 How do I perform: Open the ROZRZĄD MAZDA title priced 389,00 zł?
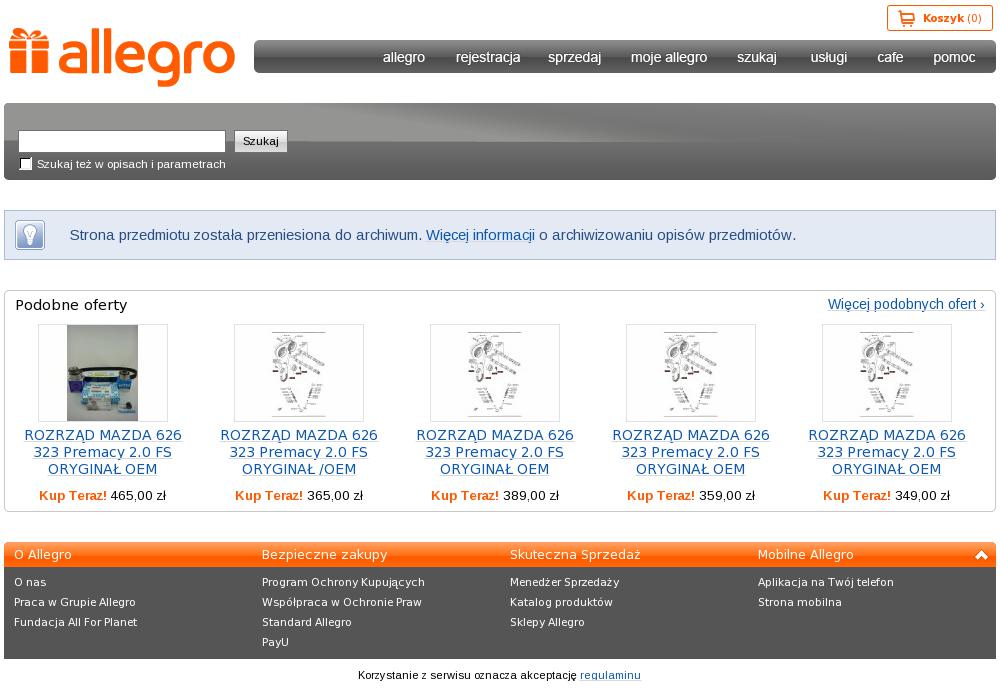click(495, 452)
